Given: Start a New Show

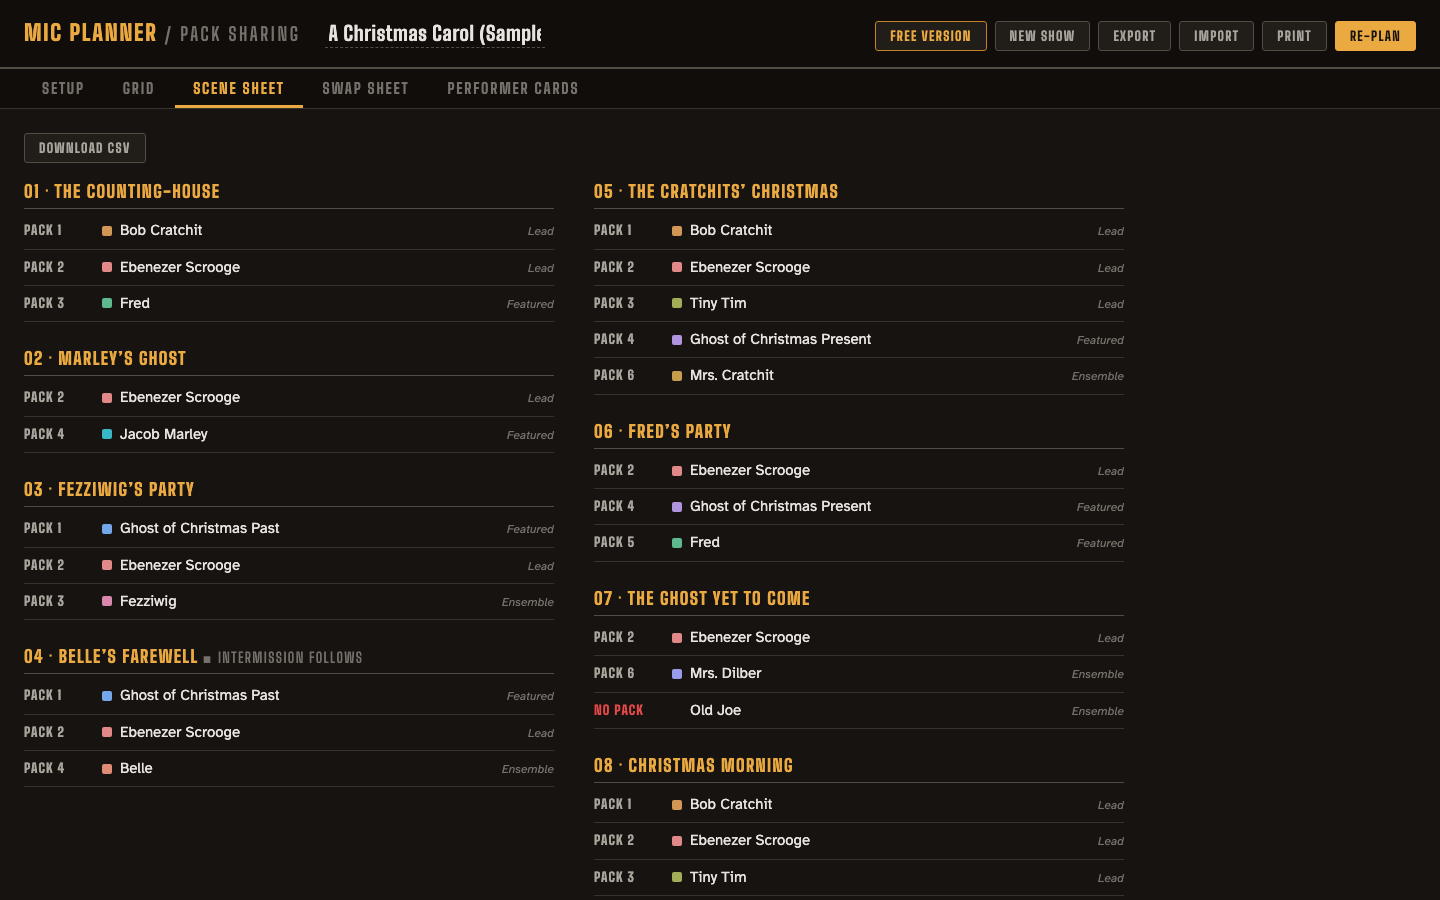Looking at the screenshot, I should point(1042,36).
